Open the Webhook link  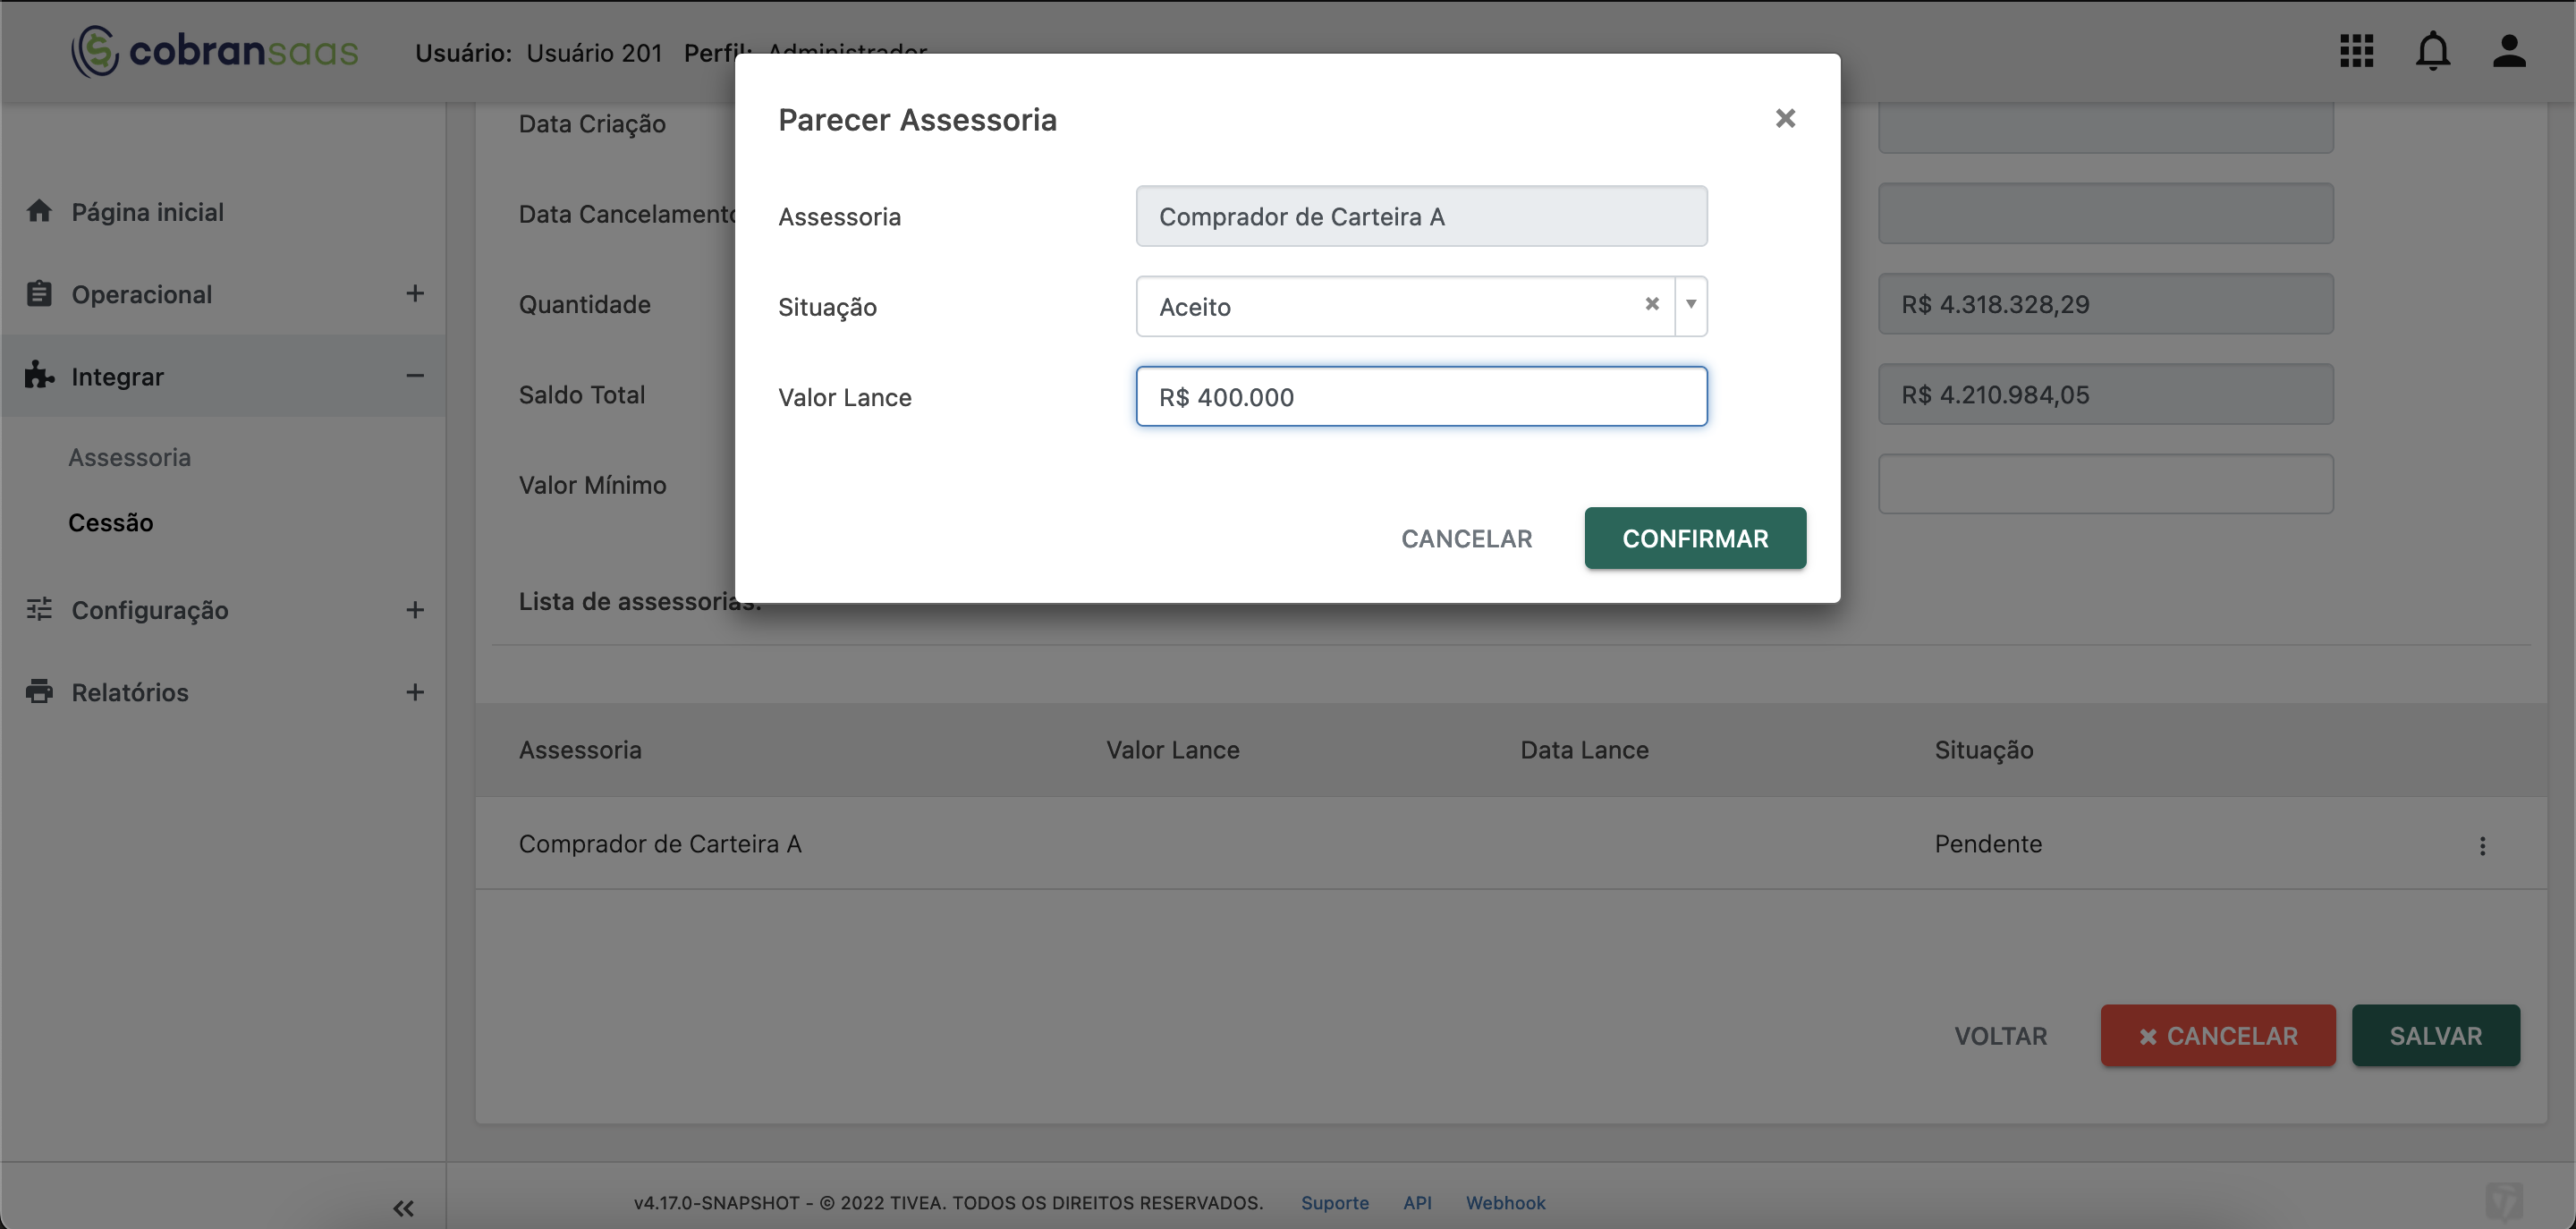(x=1505, y=1202)
